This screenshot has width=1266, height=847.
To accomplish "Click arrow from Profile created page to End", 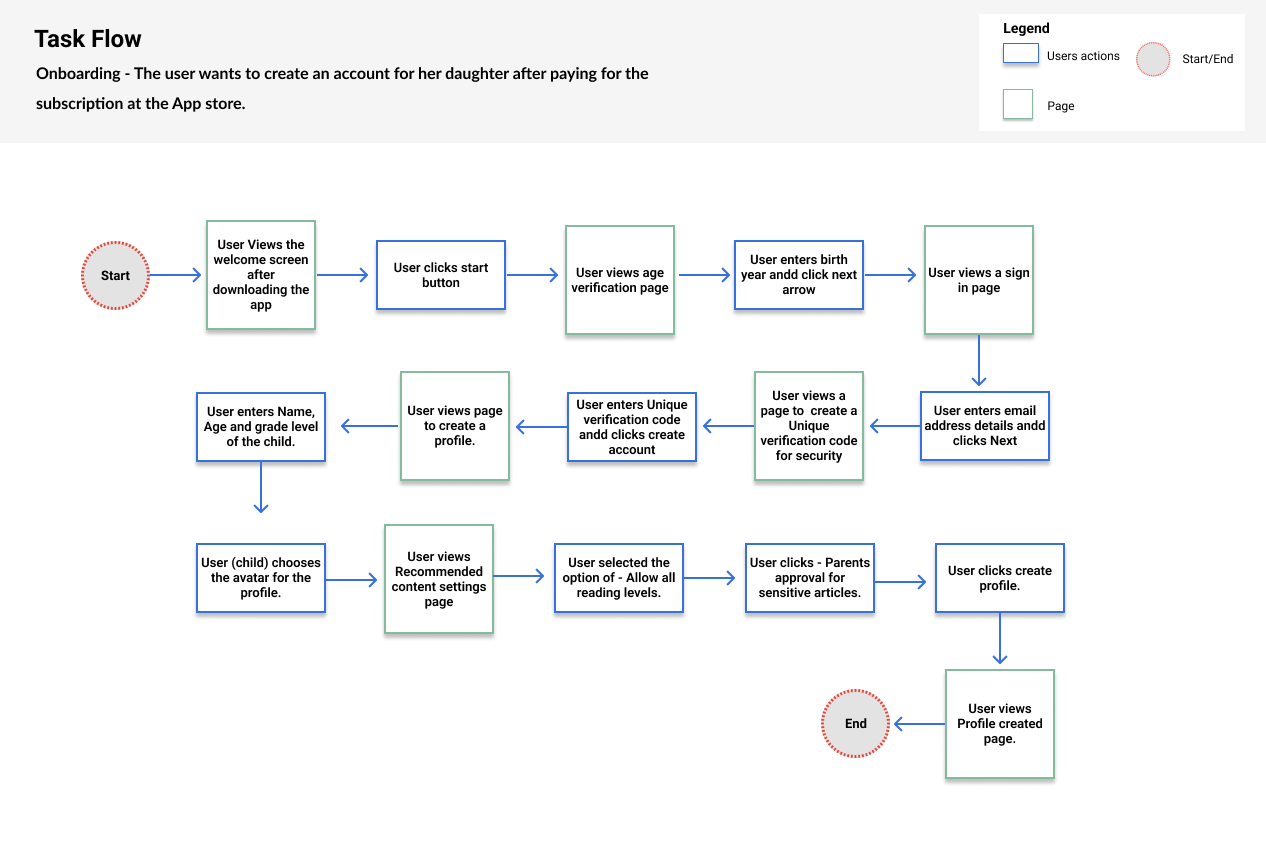I will tap(919, 724).
